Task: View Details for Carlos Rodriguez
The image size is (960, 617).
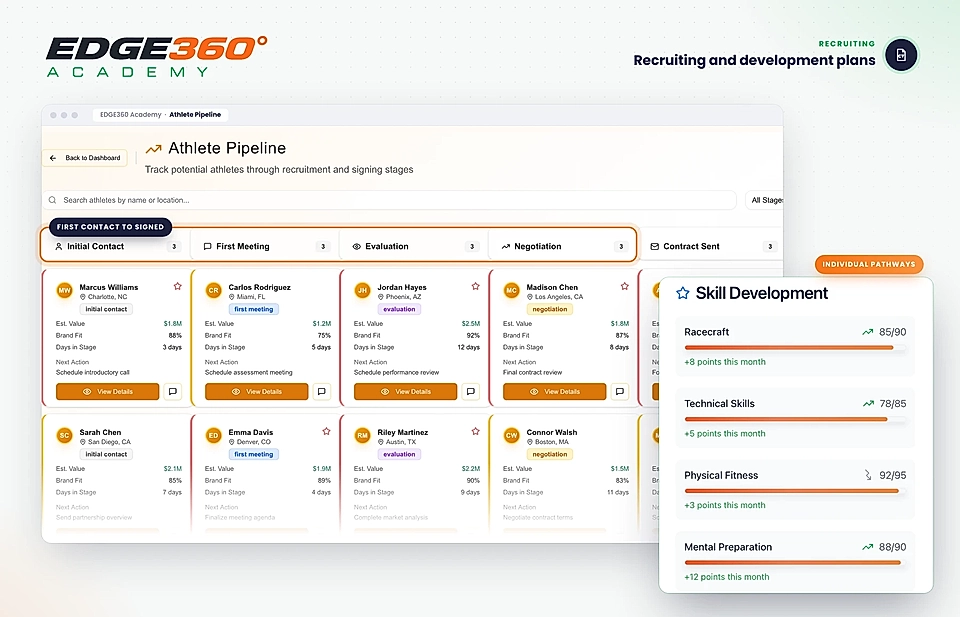Action: tap(257, 392)
